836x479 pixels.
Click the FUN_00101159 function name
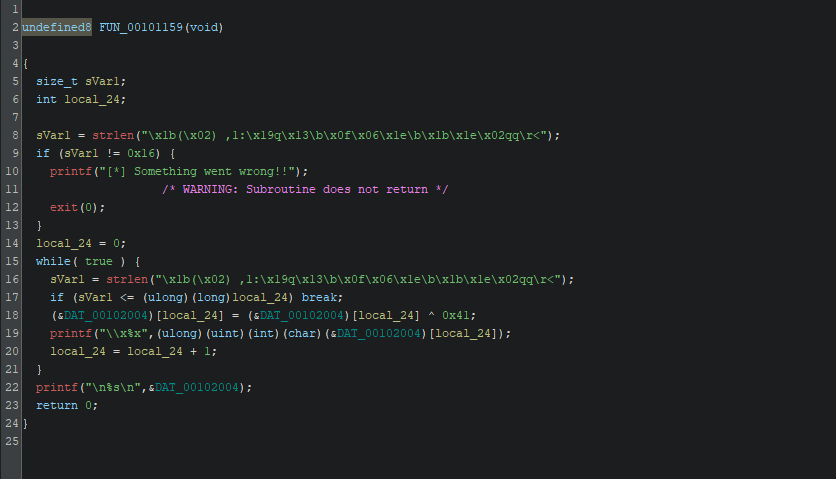[141, 27]
